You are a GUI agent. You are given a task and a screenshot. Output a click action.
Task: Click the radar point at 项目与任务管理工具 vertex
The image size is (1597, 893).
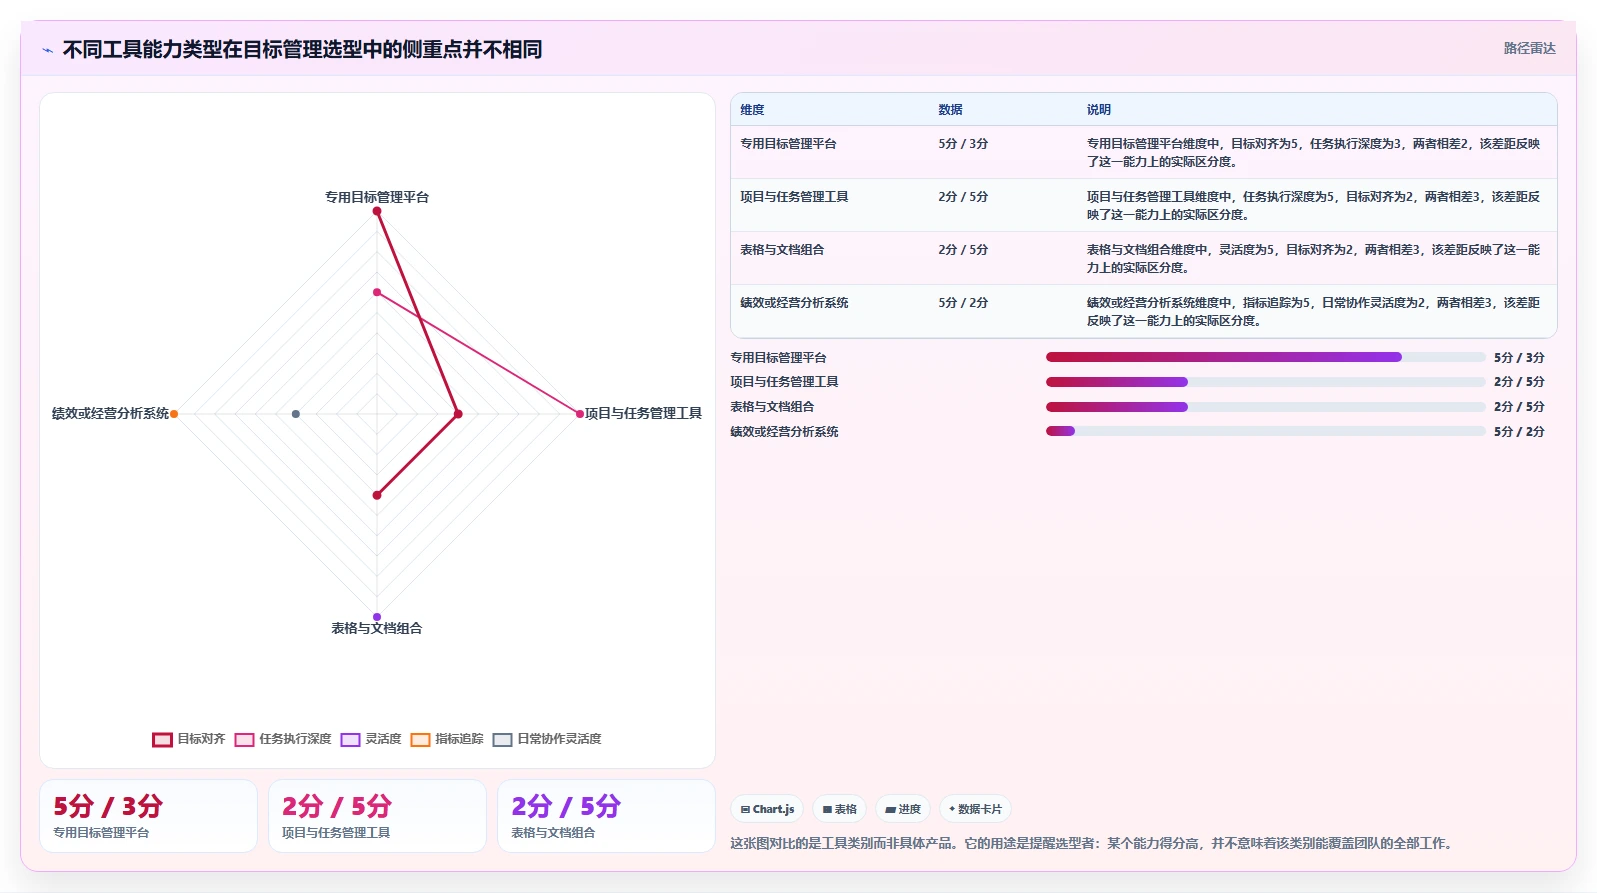point(579,414)
